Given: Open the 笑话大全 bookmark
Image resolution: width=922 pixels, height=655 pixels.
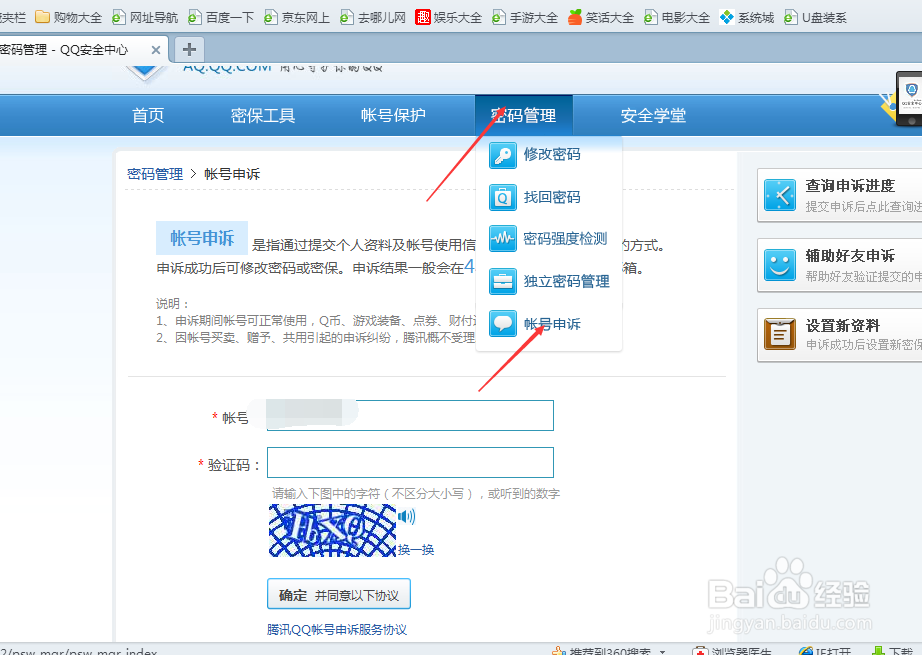Looking at the screenshot, I should click(x=601, y=18).
